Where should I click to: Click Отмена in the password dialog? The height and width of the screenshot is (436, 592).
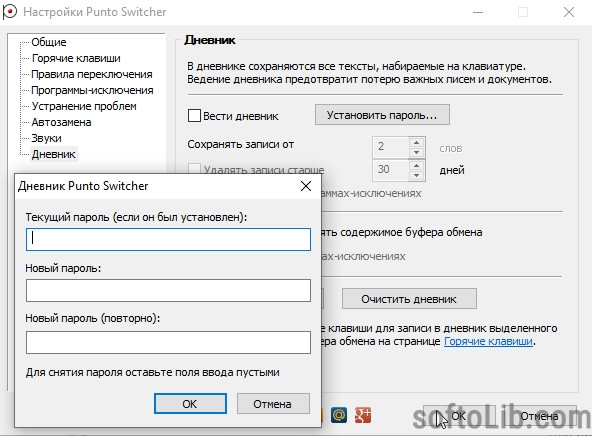[273, 404]
